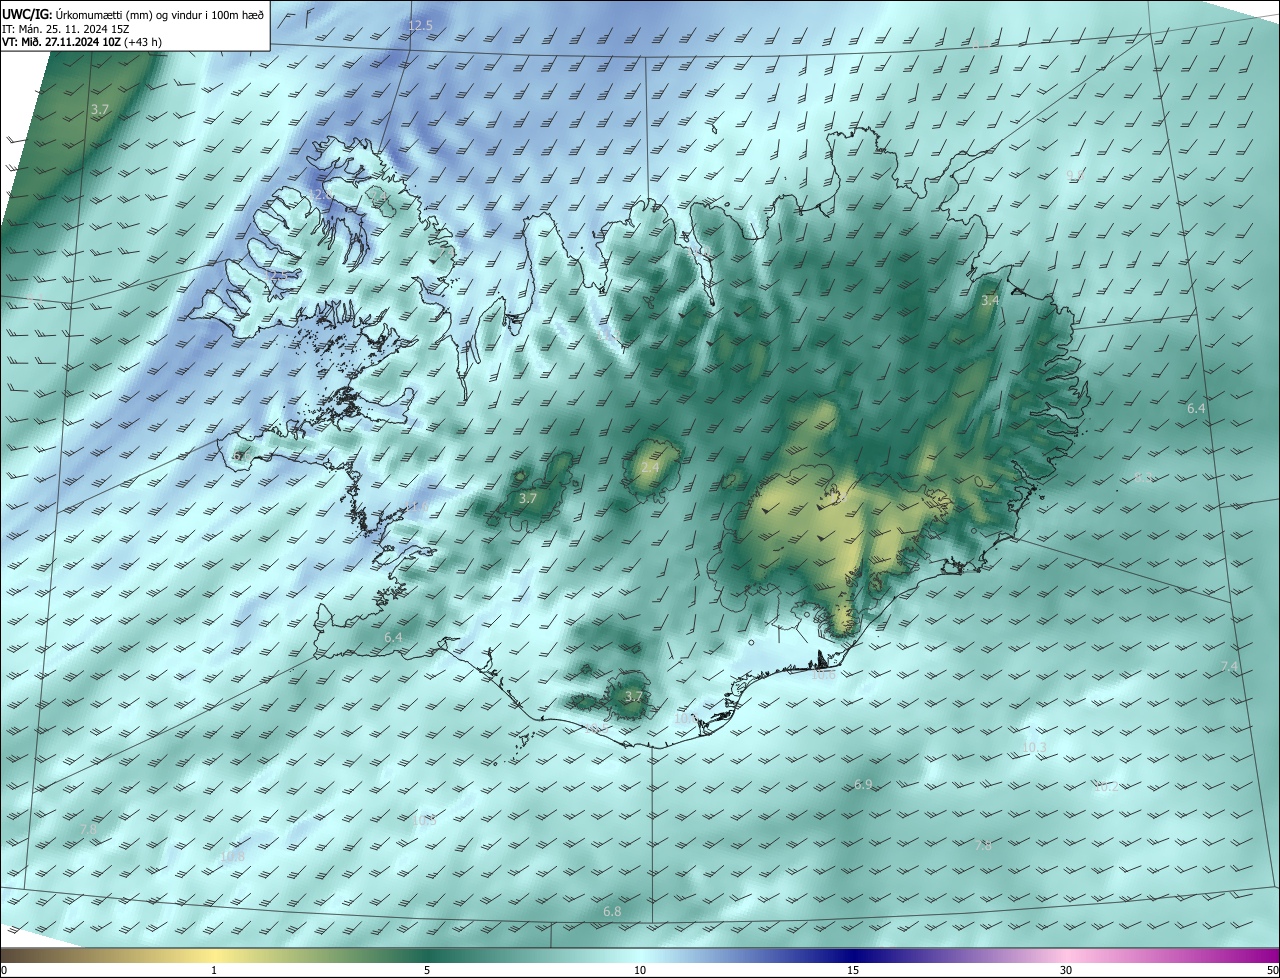Click the 10 tick label on the colorbar
This screenshot has height=978, width=1280.
coord(640,970)
